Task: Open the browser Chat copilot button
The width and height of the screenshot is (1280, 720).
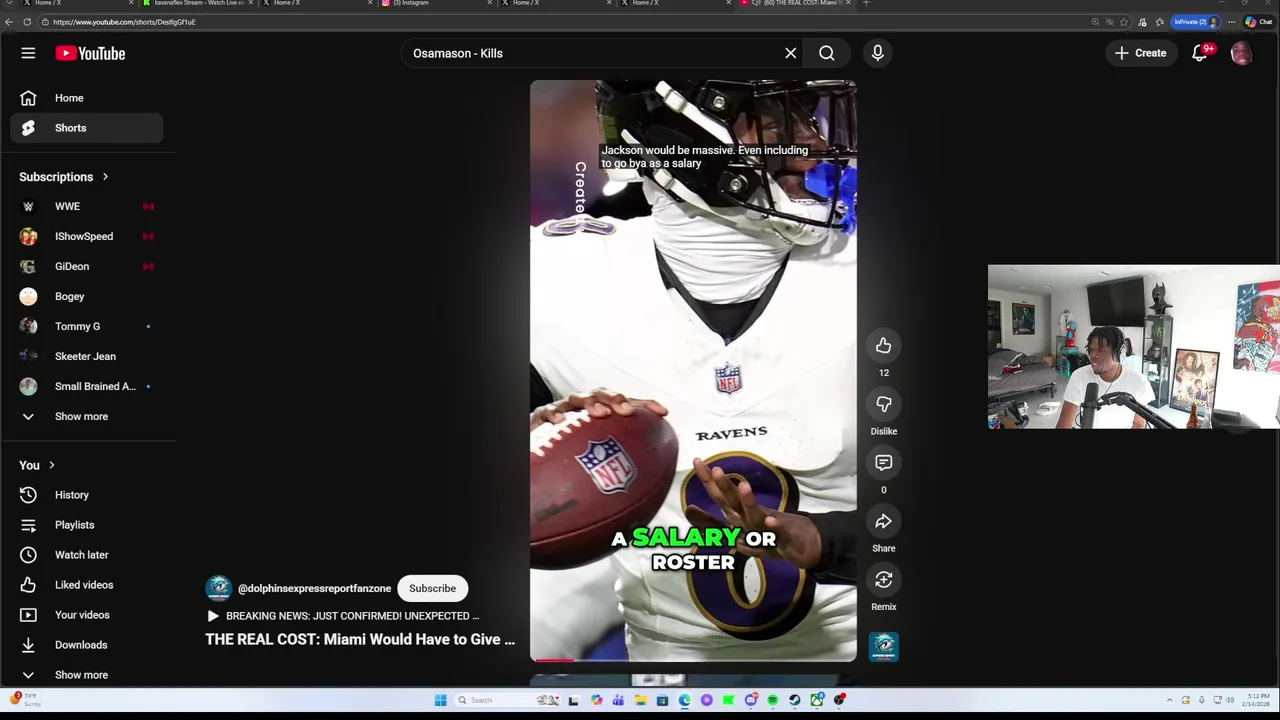Action: [1258, 22]
